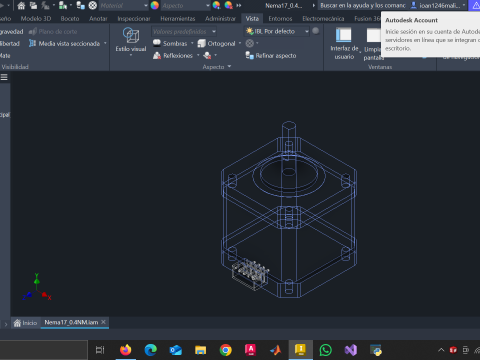This screenshot has height=360, width=480.
Task: Click the 3D axis indicator in viewport
Action: point(37,287)
